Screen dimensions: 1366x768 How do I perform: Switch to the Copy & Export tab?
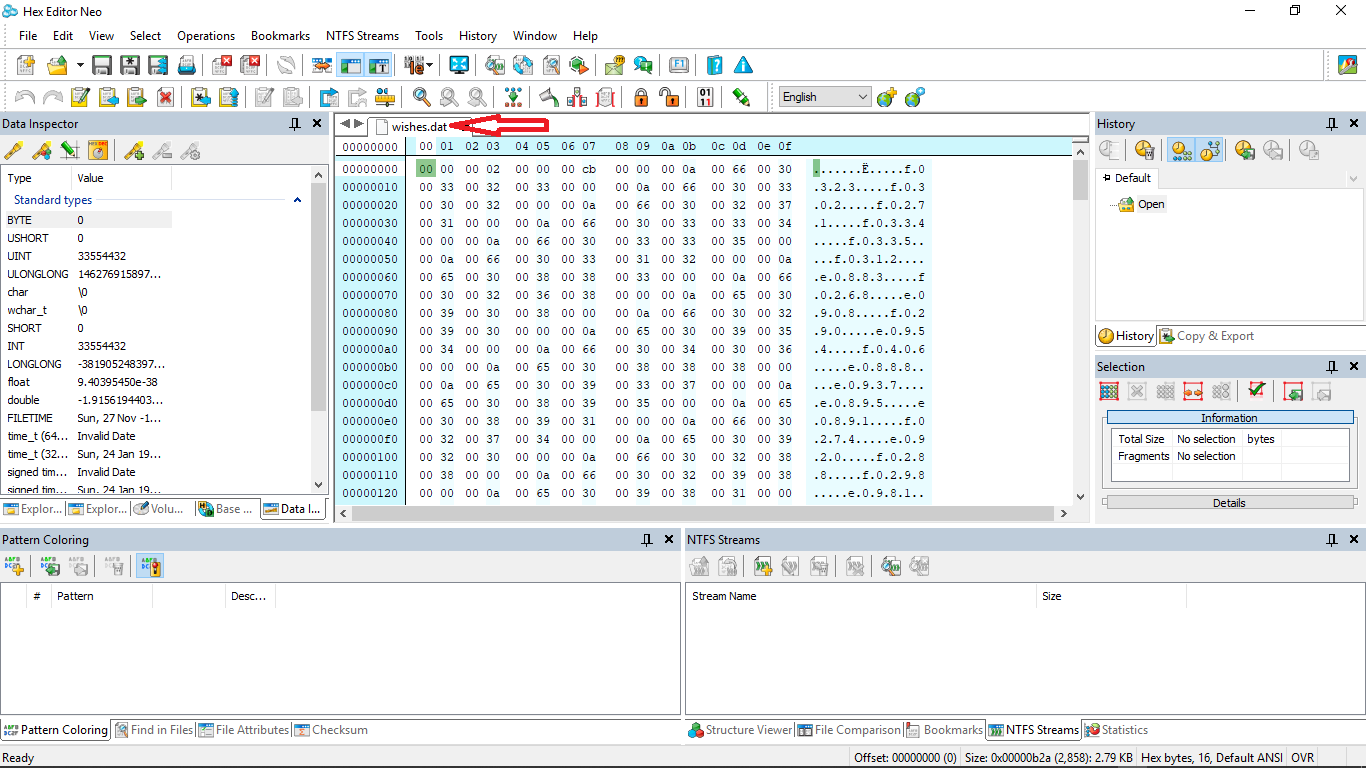pos(1207,336)
